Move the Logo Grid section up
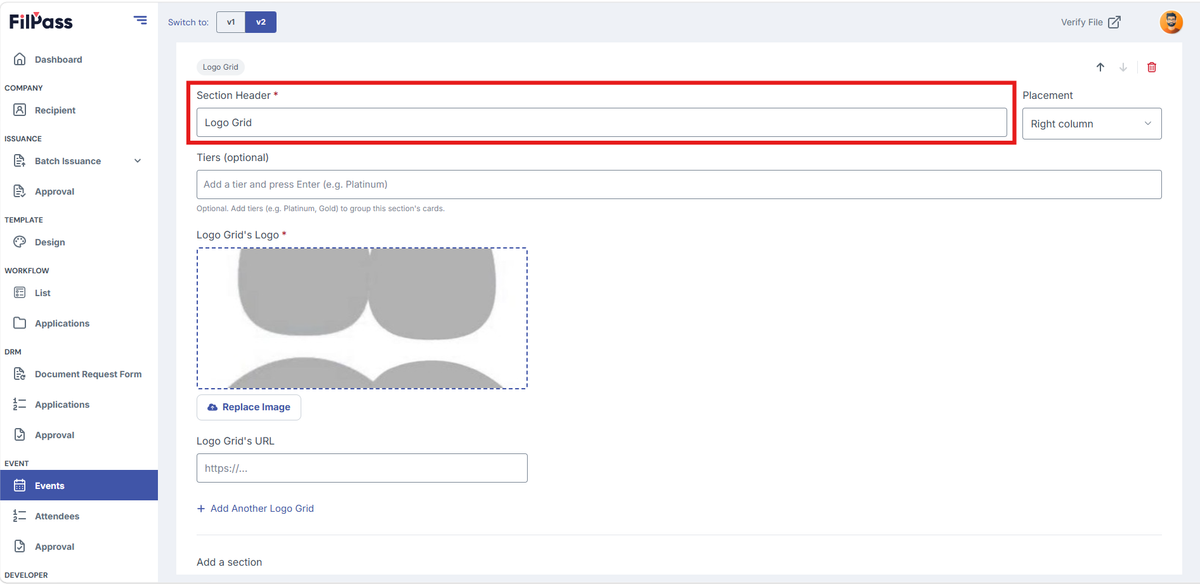This screenshot has width=1200, height=584. [1100, 67]
